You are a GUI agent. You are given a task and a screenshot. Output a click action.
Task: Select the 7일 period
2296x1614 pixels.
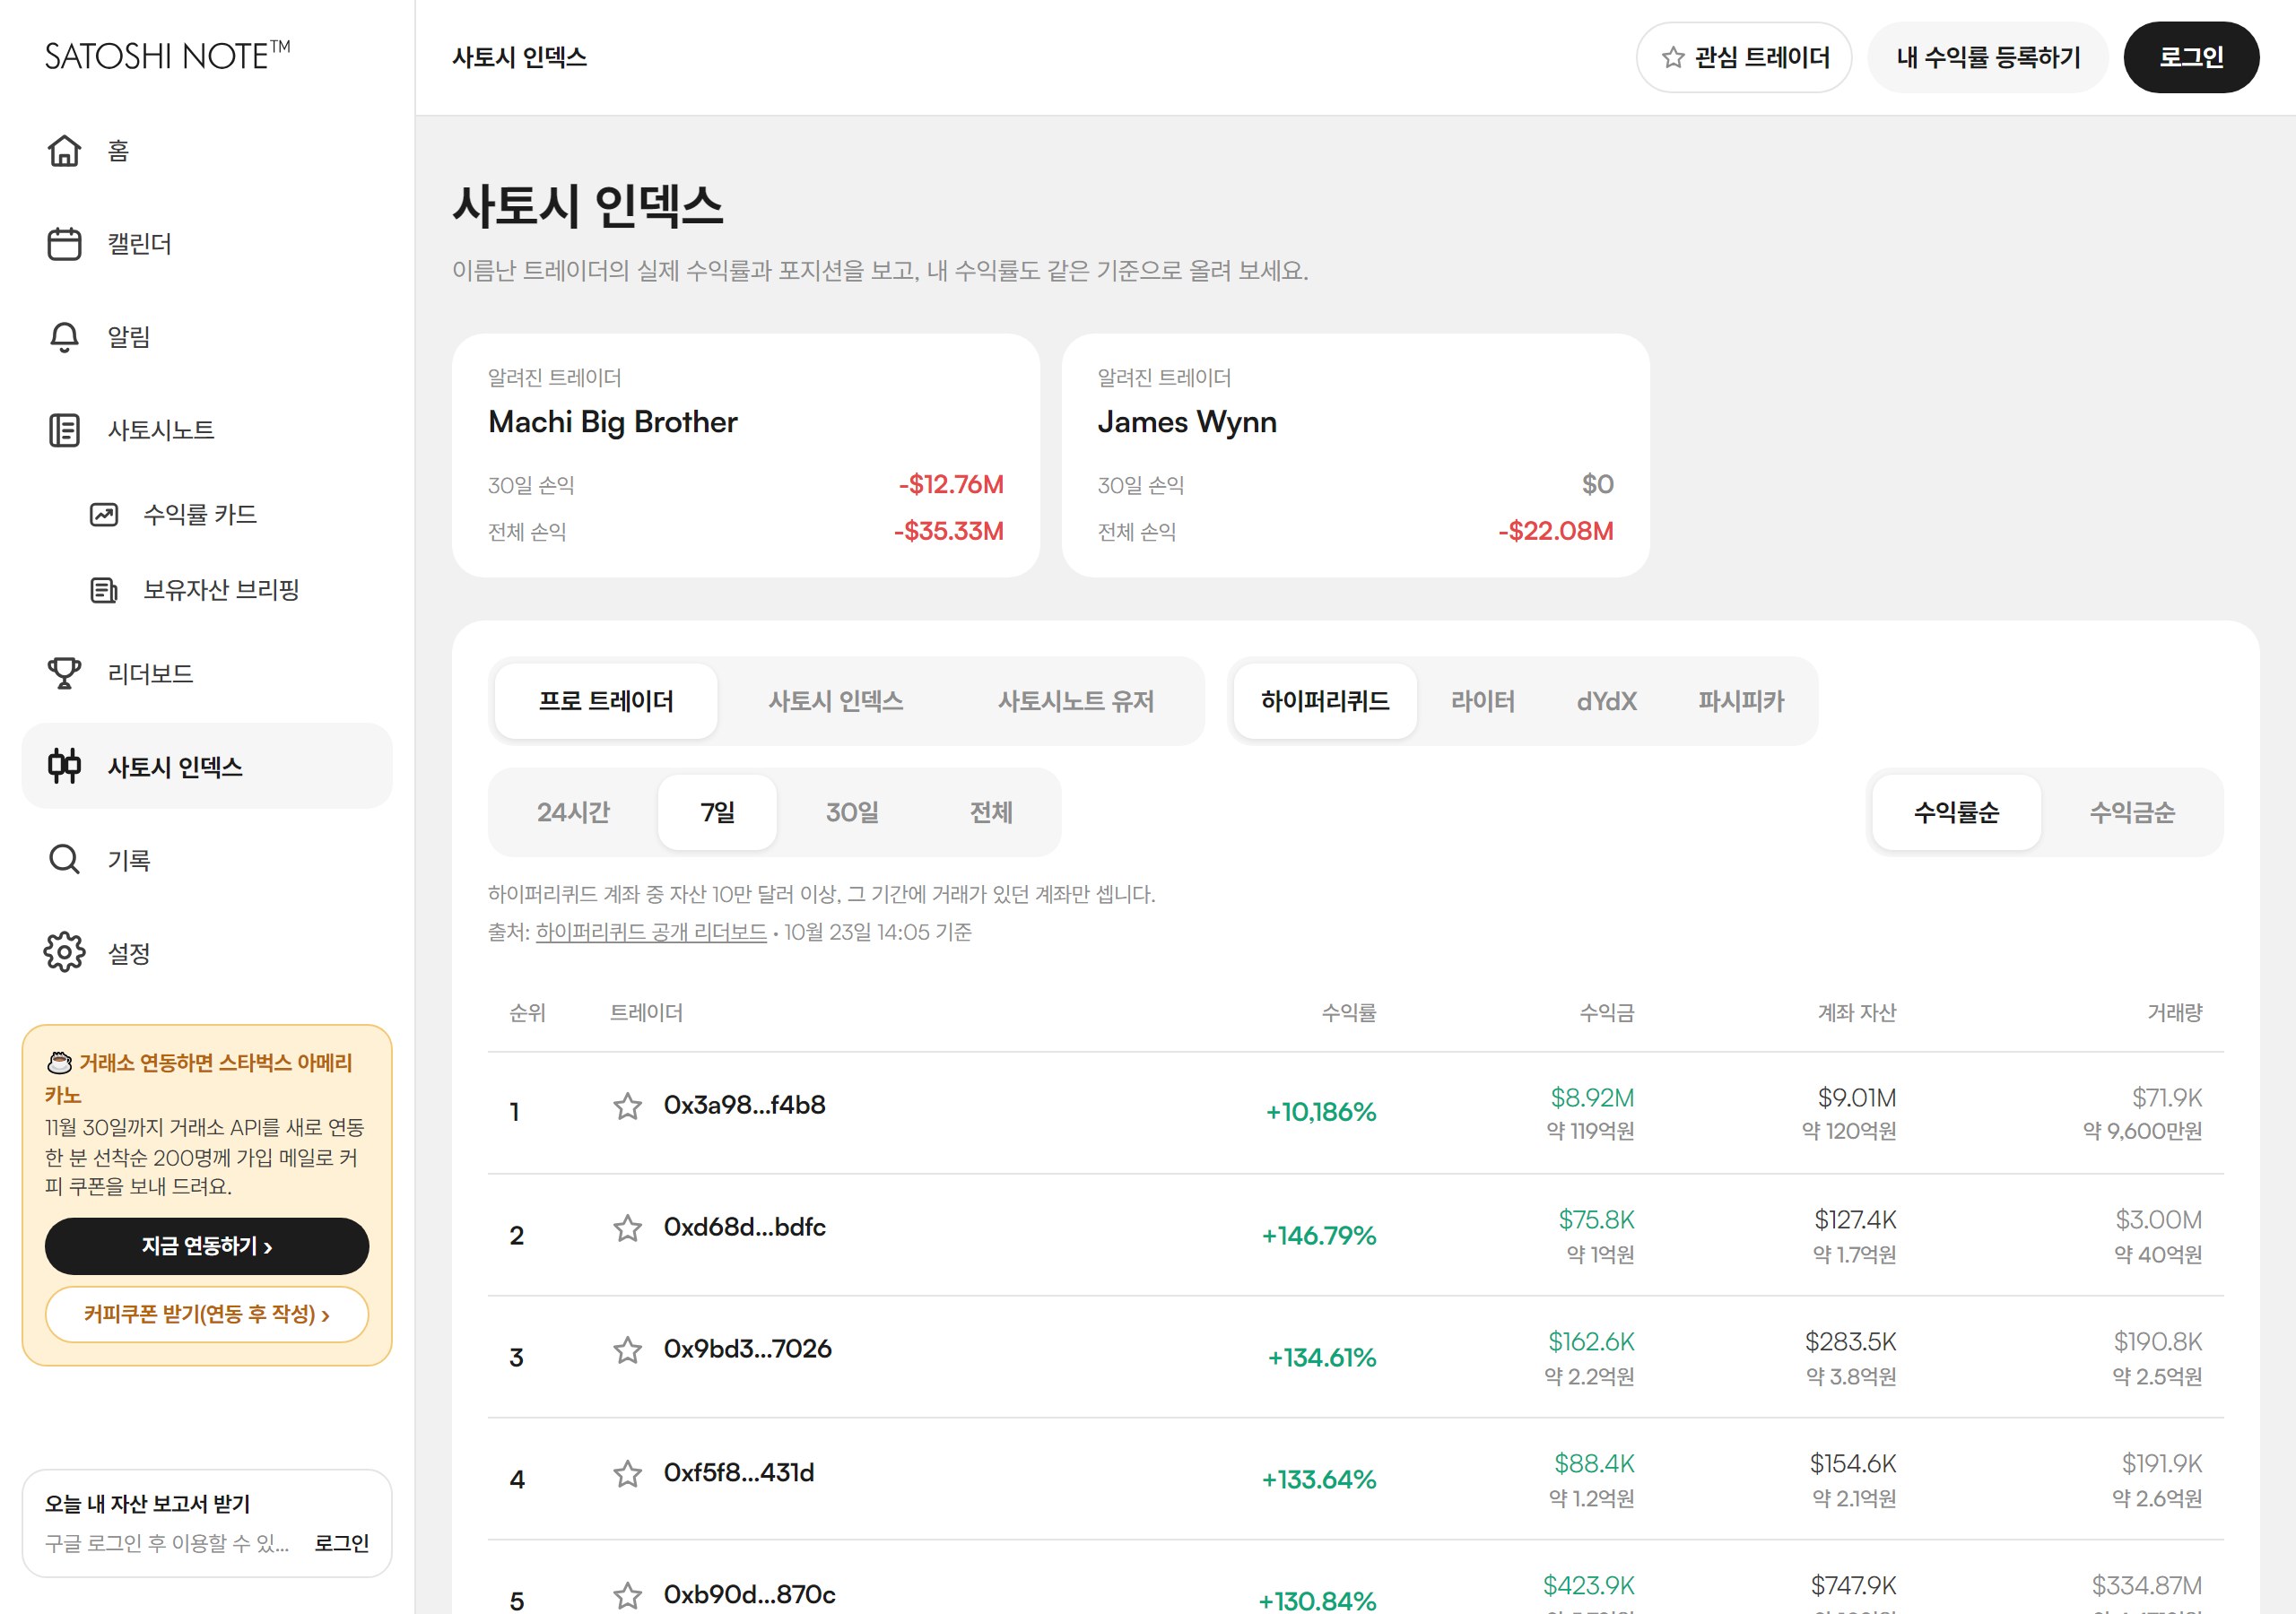coord(717,812)
